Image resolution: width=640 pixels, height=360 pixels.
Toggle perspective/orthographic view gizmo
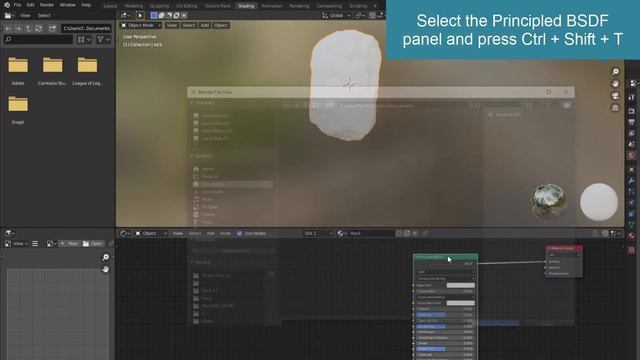point(615,108)
